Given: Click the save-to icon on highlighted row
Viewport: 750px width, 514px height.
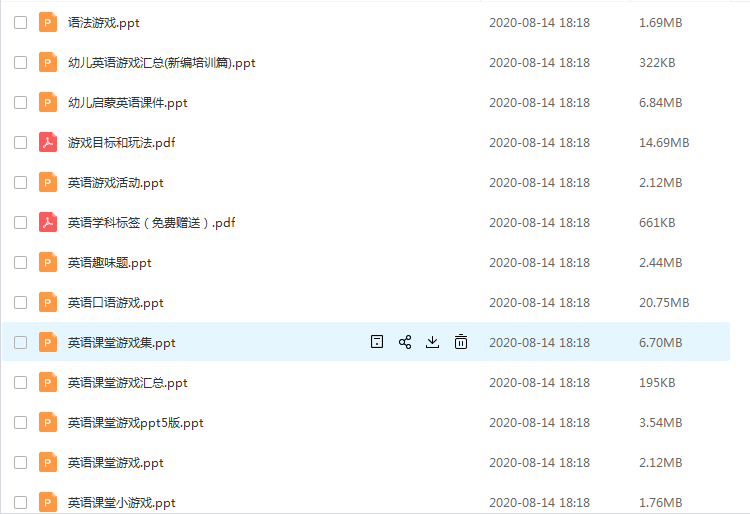Looking at the screenshot, I should click(x=377, y=342).
